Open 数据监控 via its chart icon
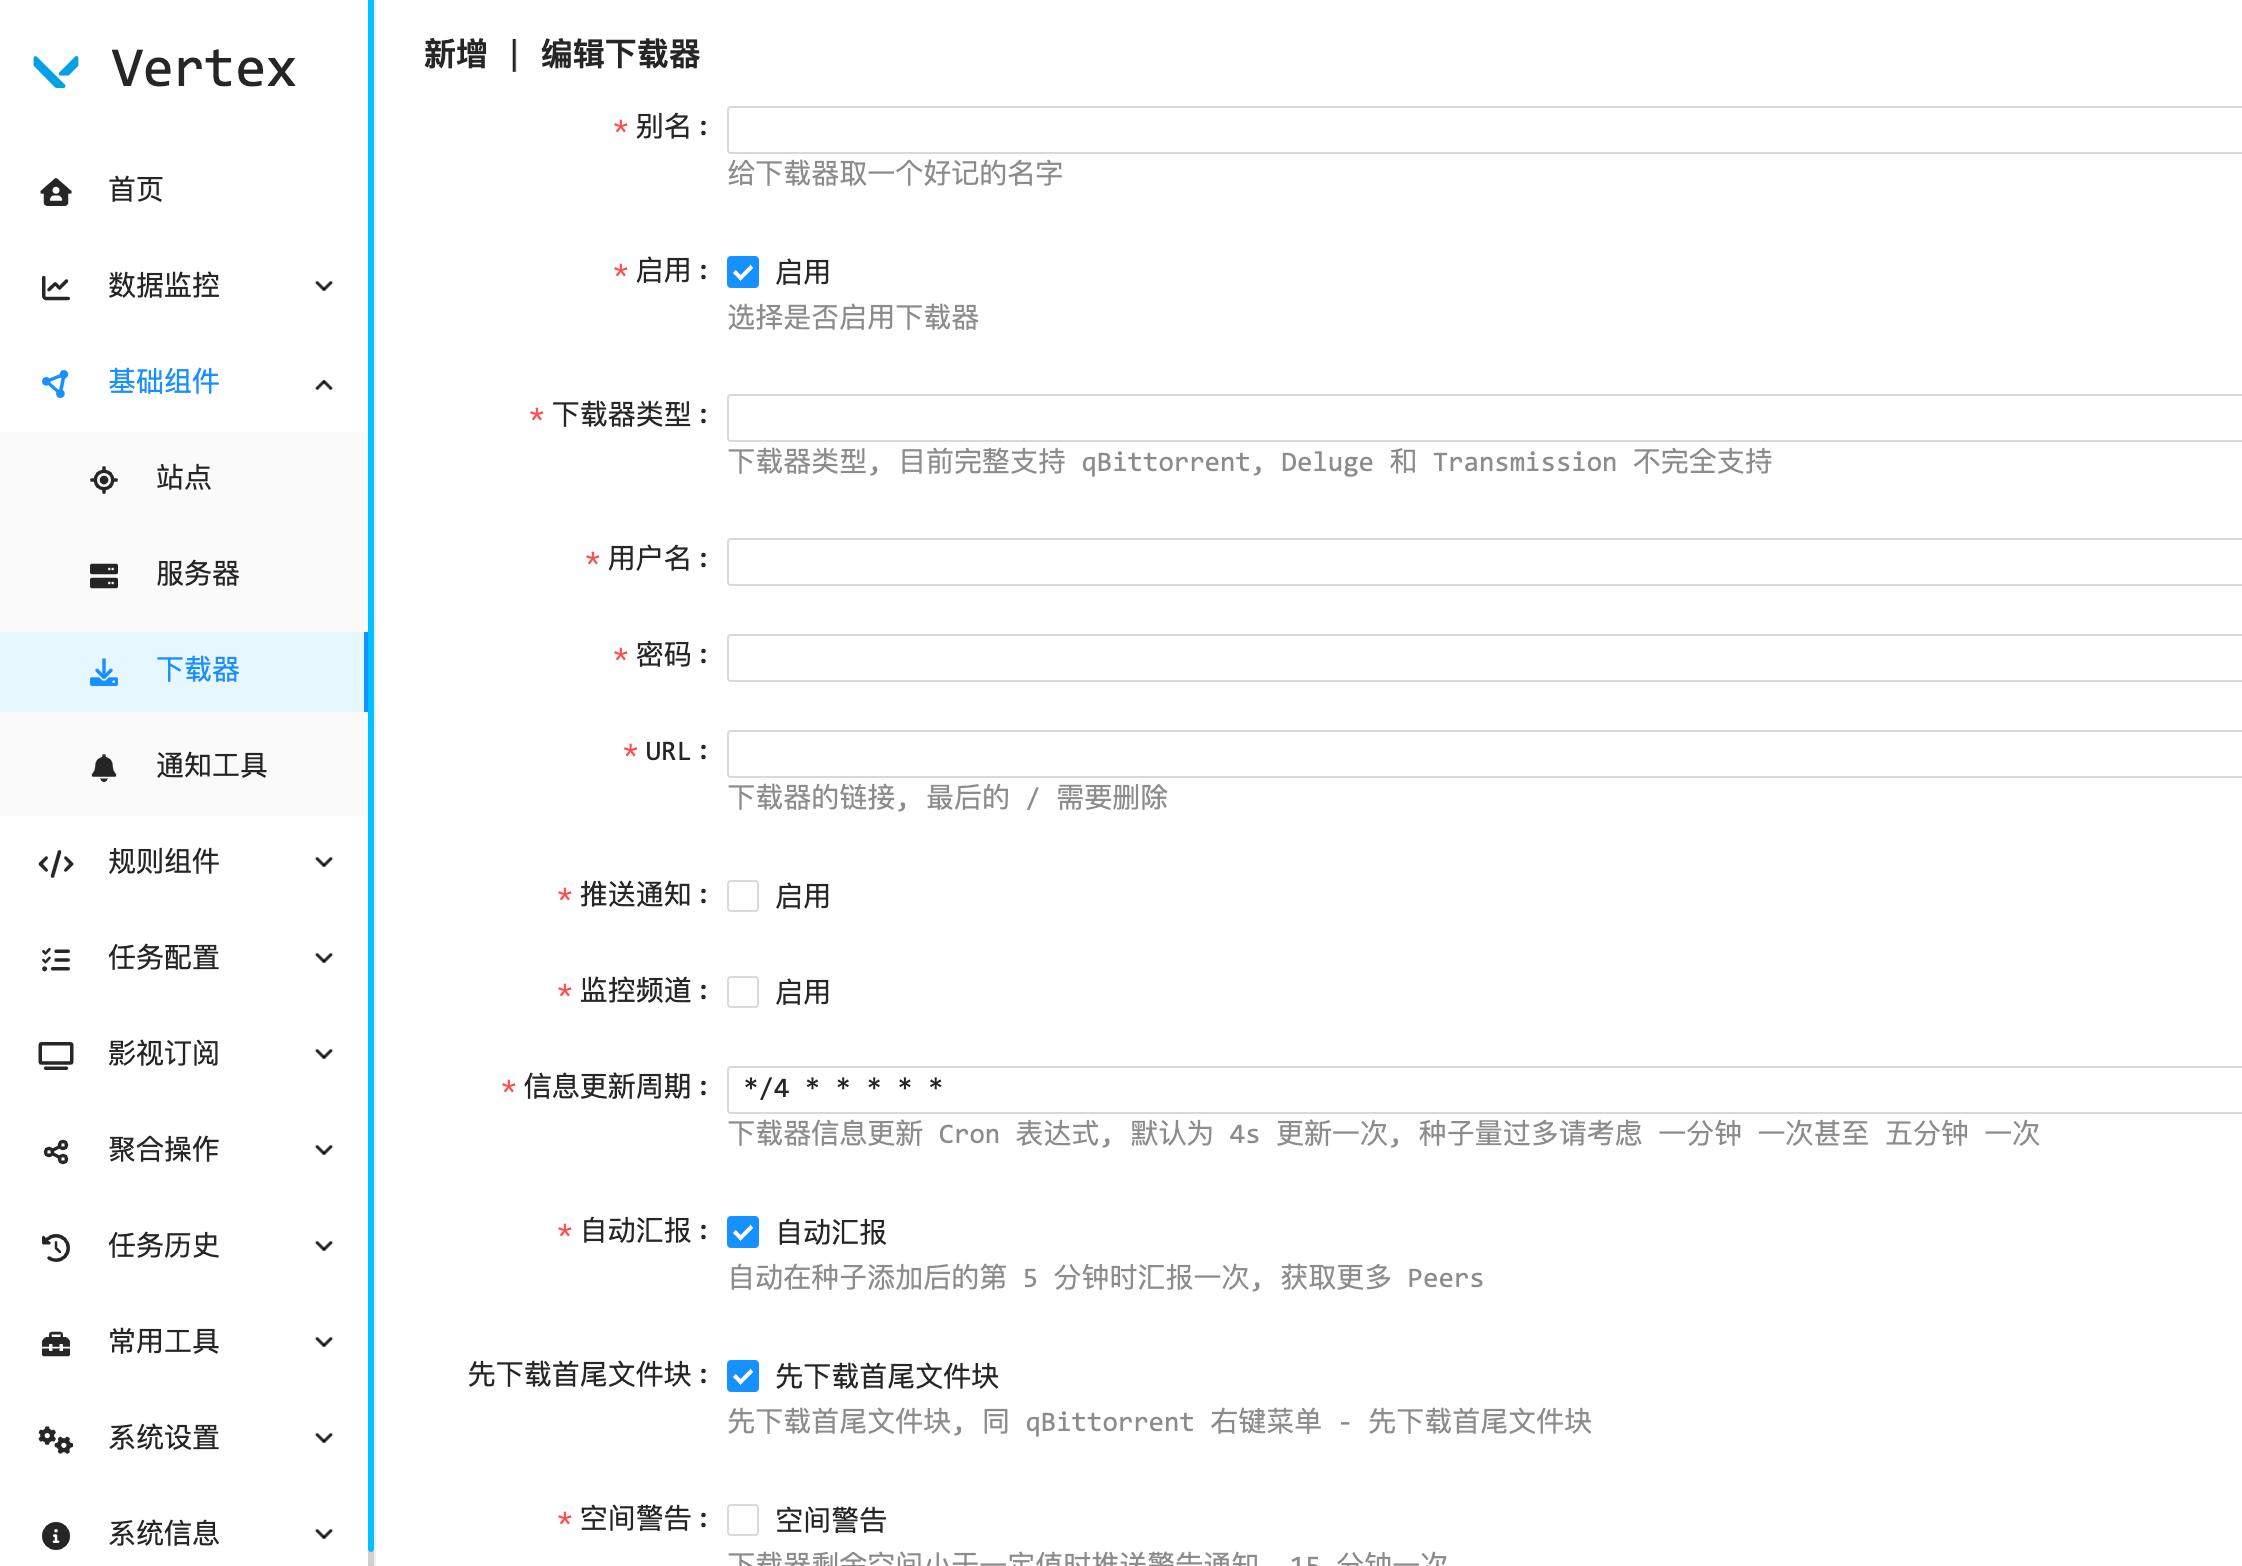The image size is (2242, 1566). point(55,286)
